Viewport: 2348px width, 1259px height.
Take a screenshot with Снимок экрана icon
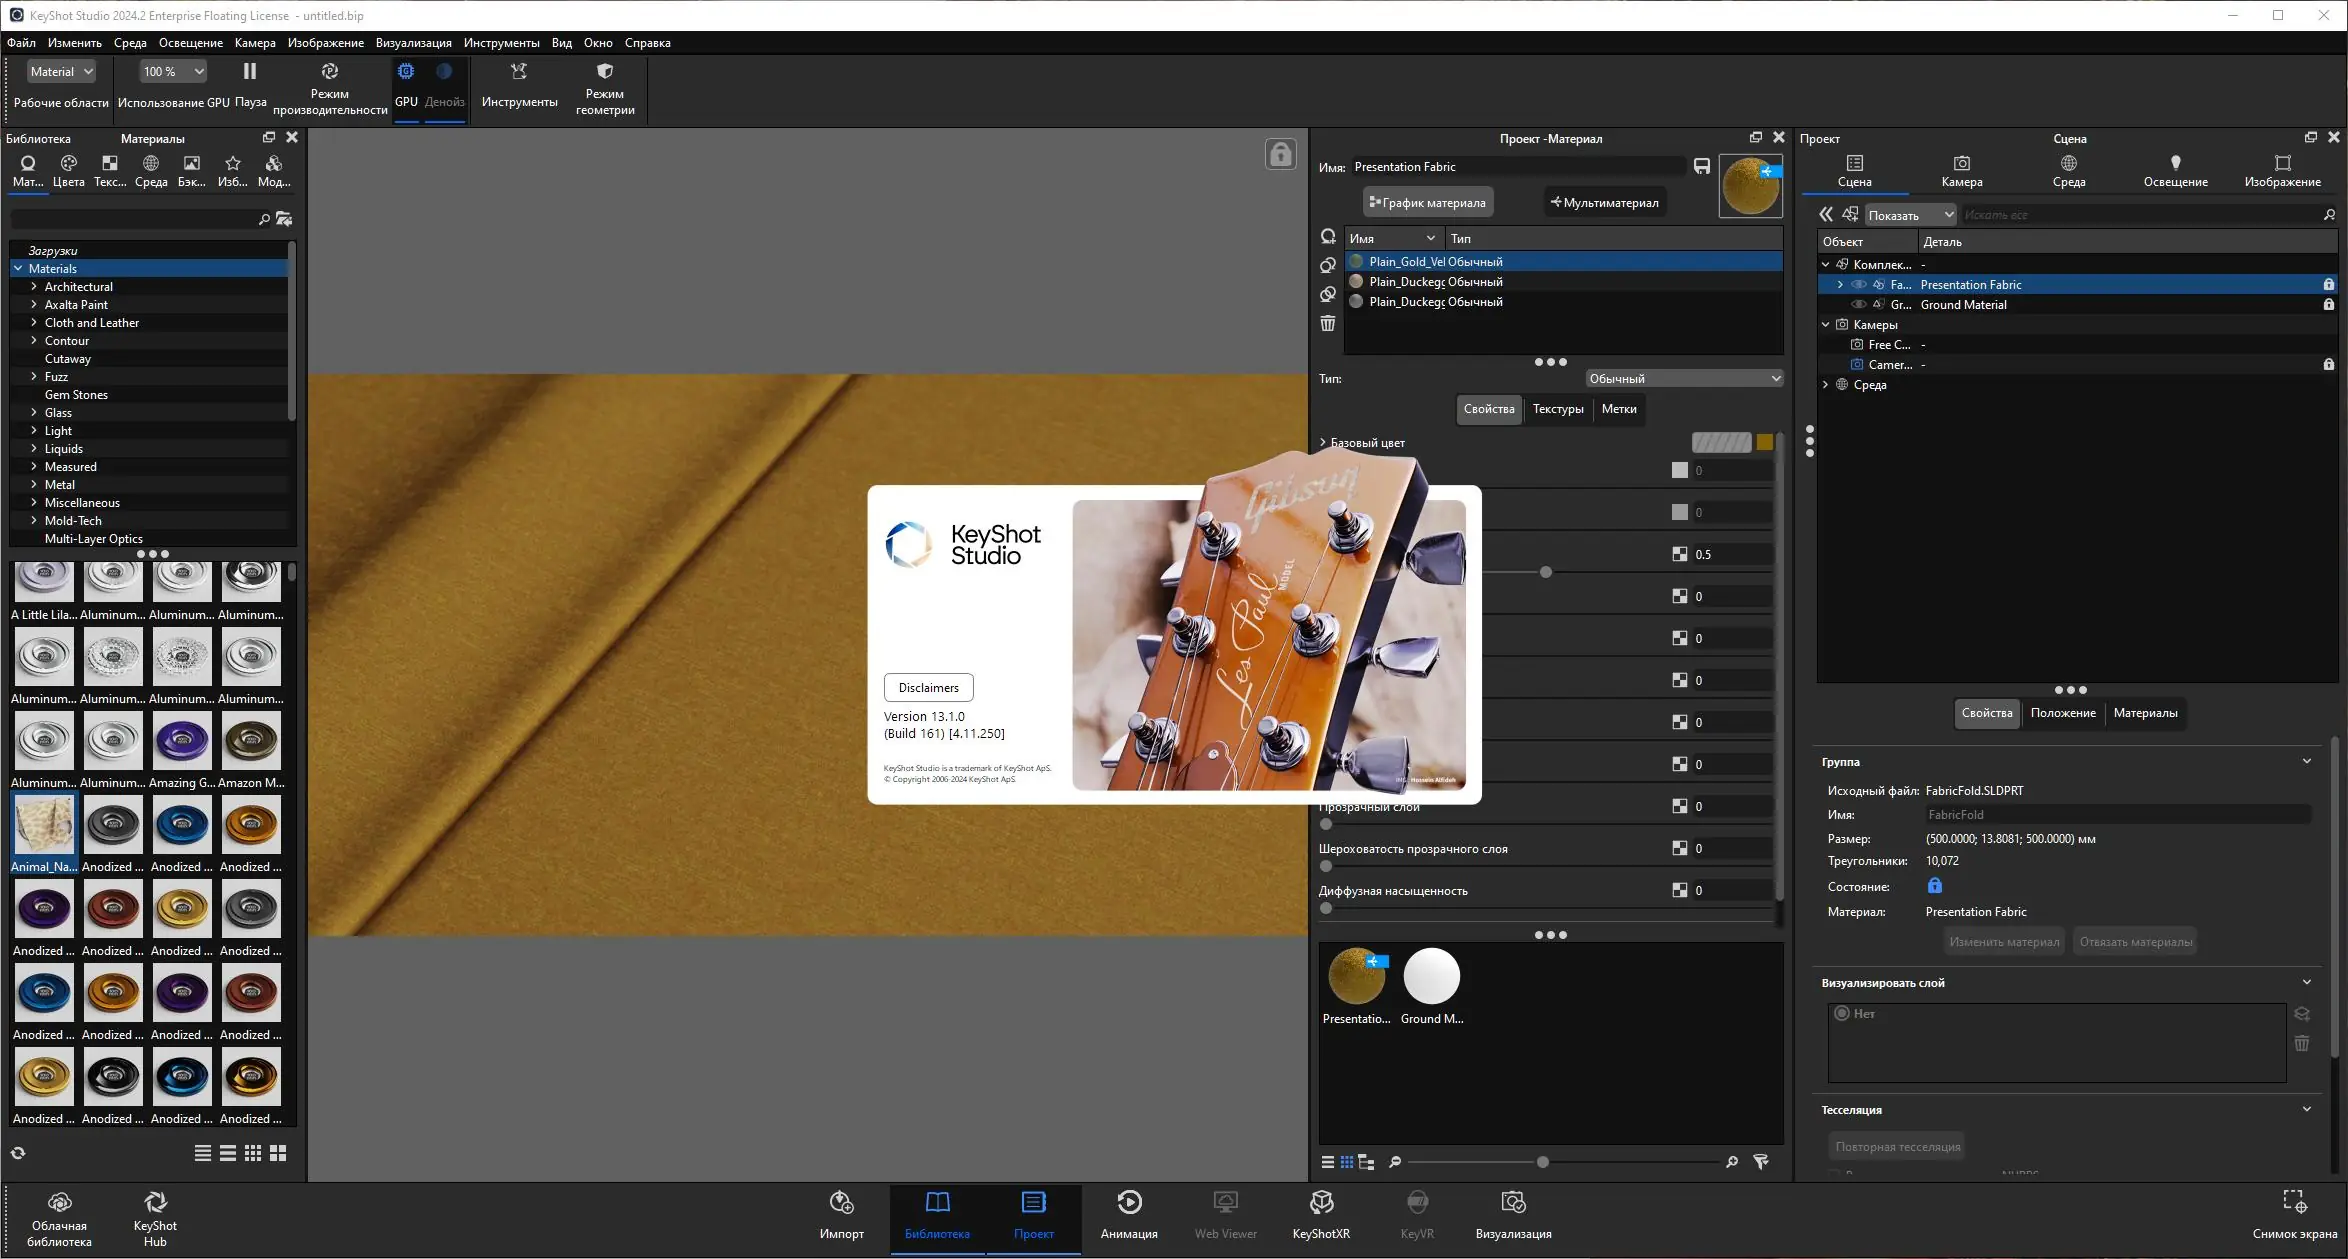[x=2294, y=1201]
